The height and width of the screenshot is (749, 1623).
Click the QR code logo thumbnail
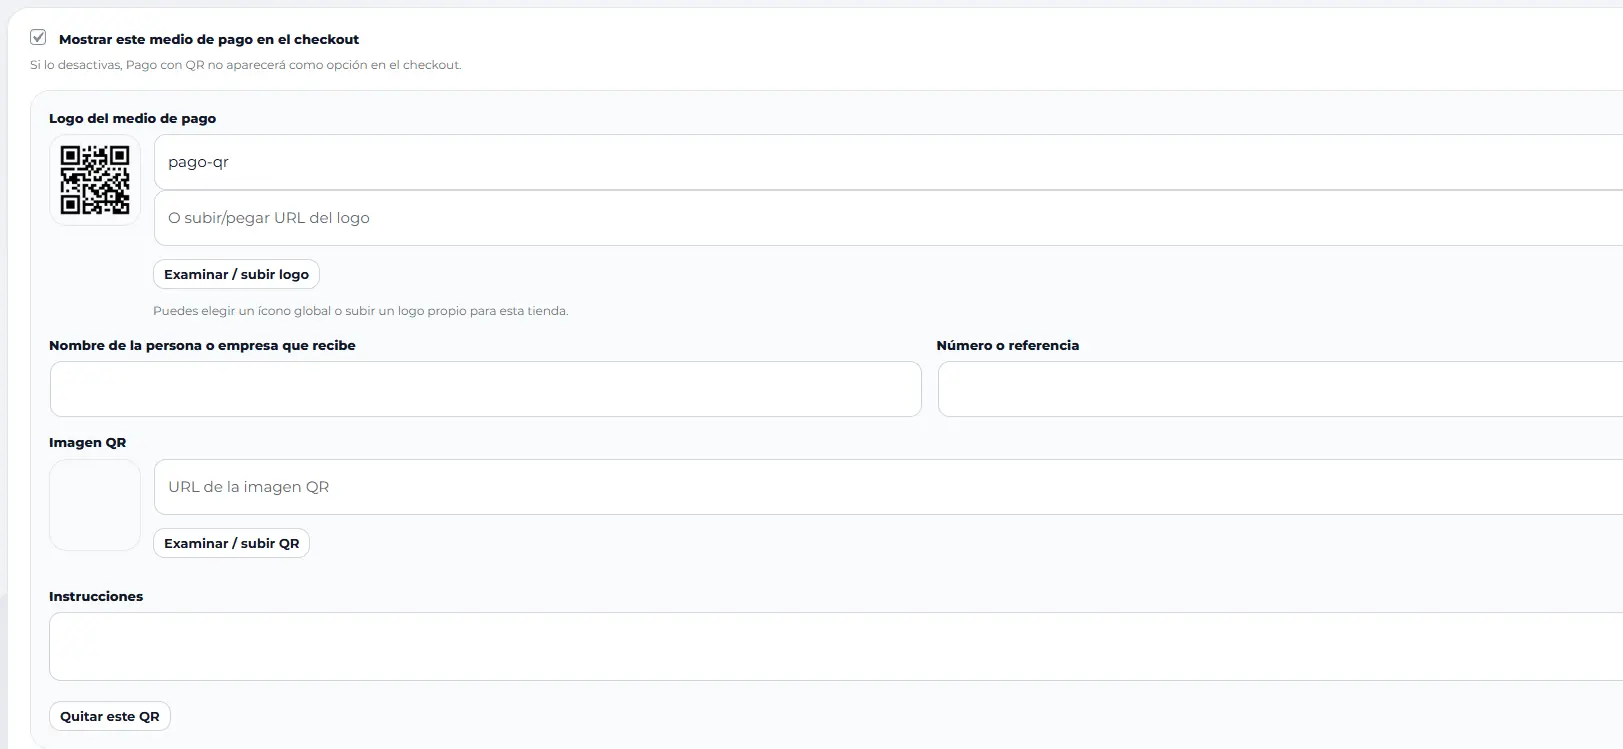95,180
